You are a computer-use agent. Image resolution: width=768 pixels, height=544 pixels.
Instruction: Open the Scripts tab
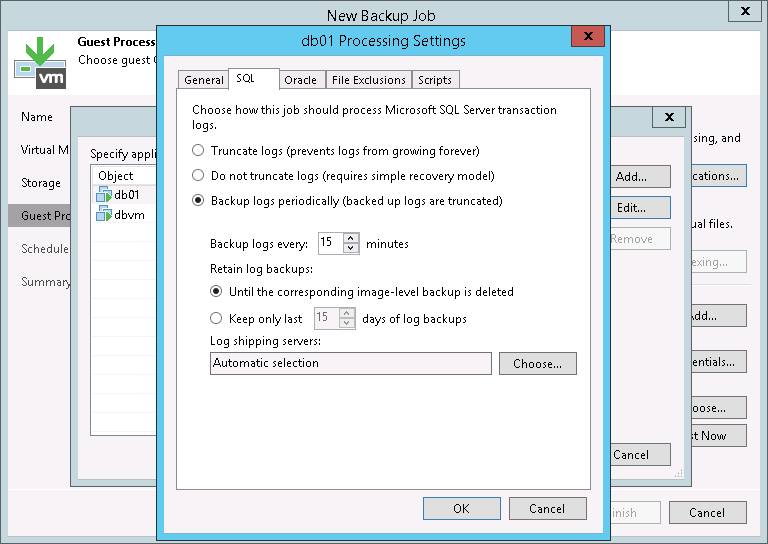(435, 80)
